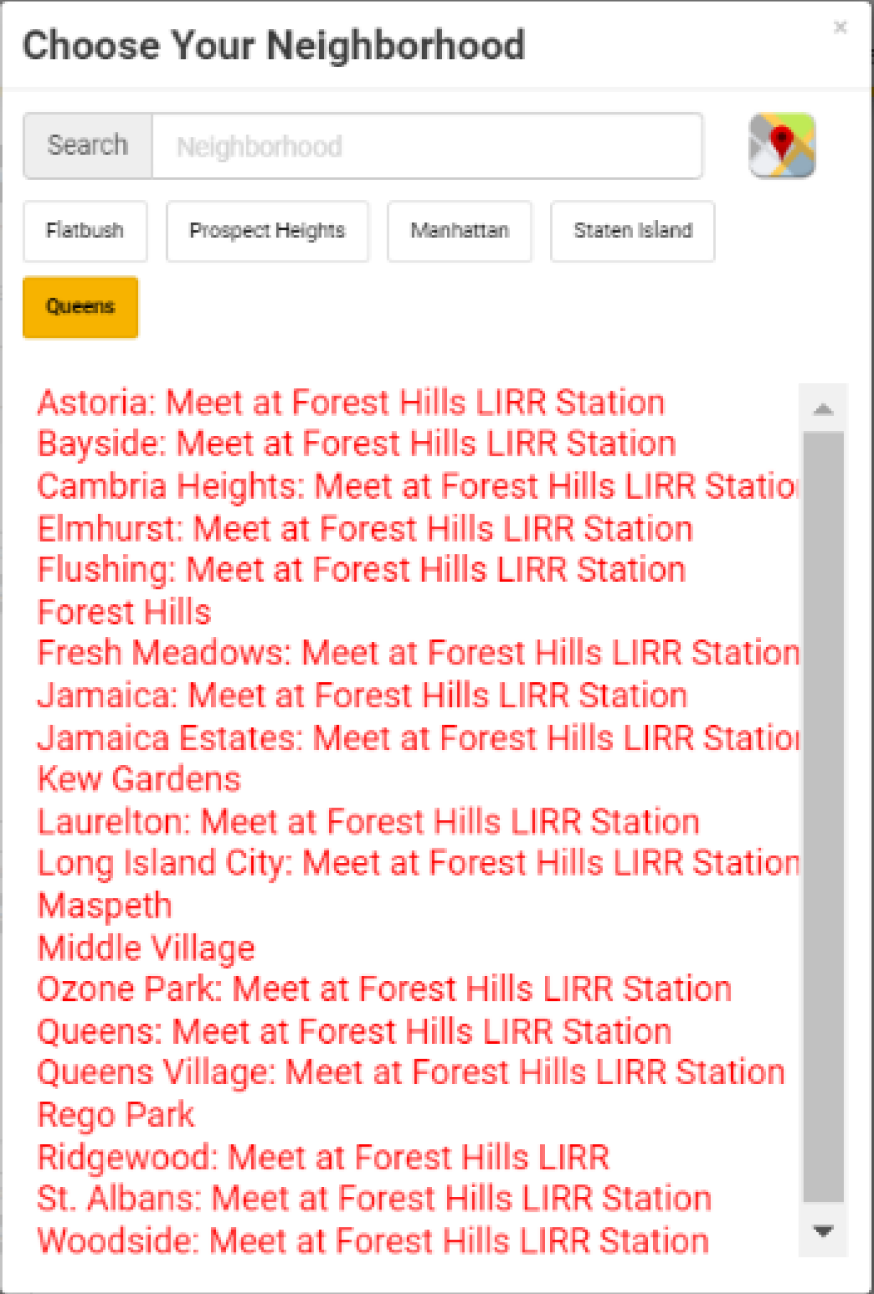Choose the Astoria neighborhood link

350,402
